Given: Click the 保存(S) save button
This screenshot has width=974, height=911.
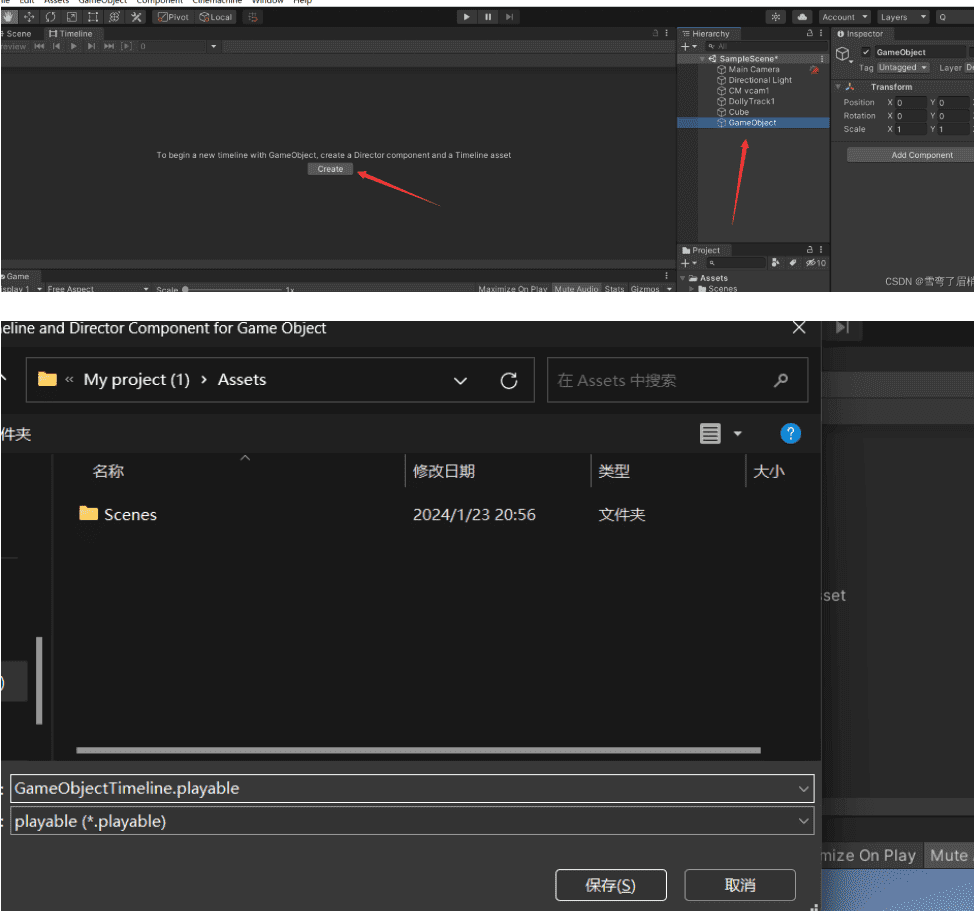Looking at the screenshot, I should 610,885.
